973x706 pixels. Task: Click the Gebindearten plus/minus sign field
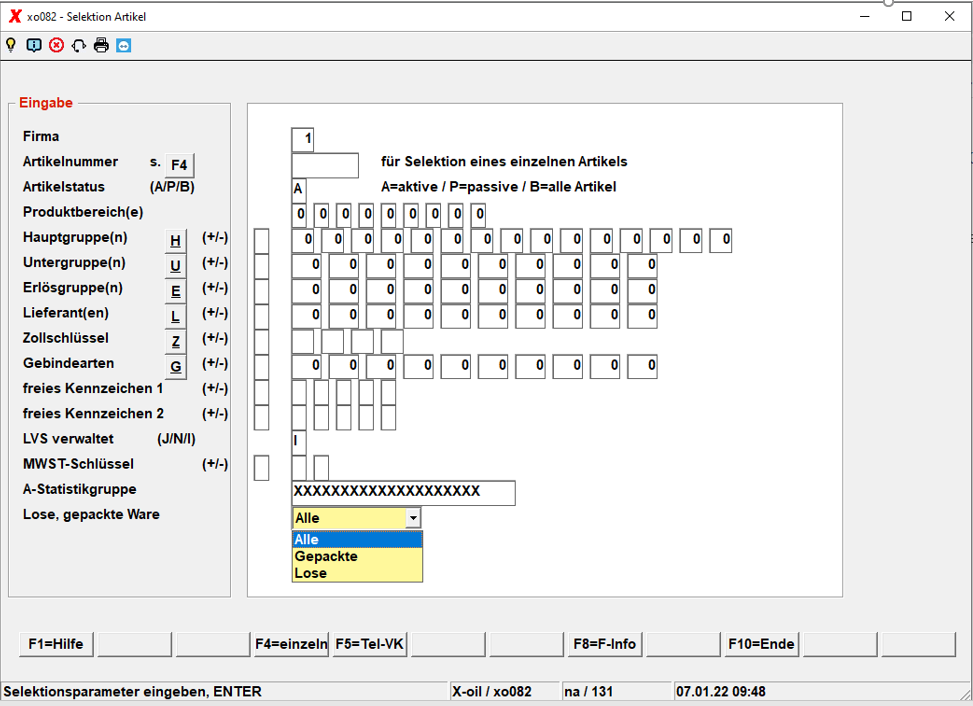pyautogui.click(x=261, y=367)
